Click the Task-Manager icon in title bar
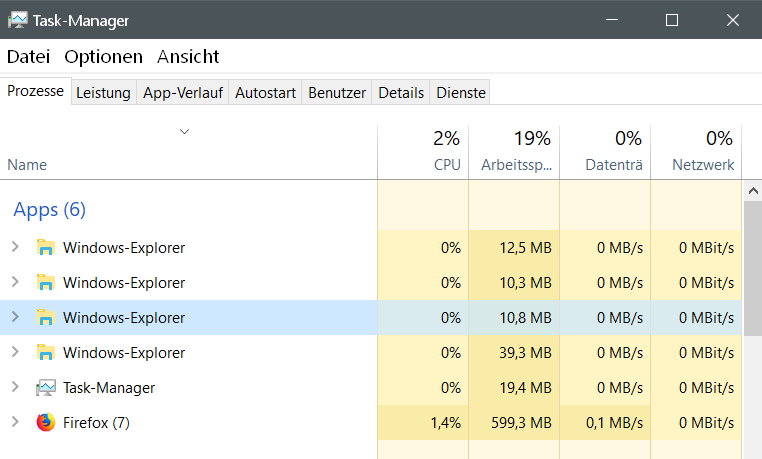This screenshot has width=762, height=459. coord(18,20)
